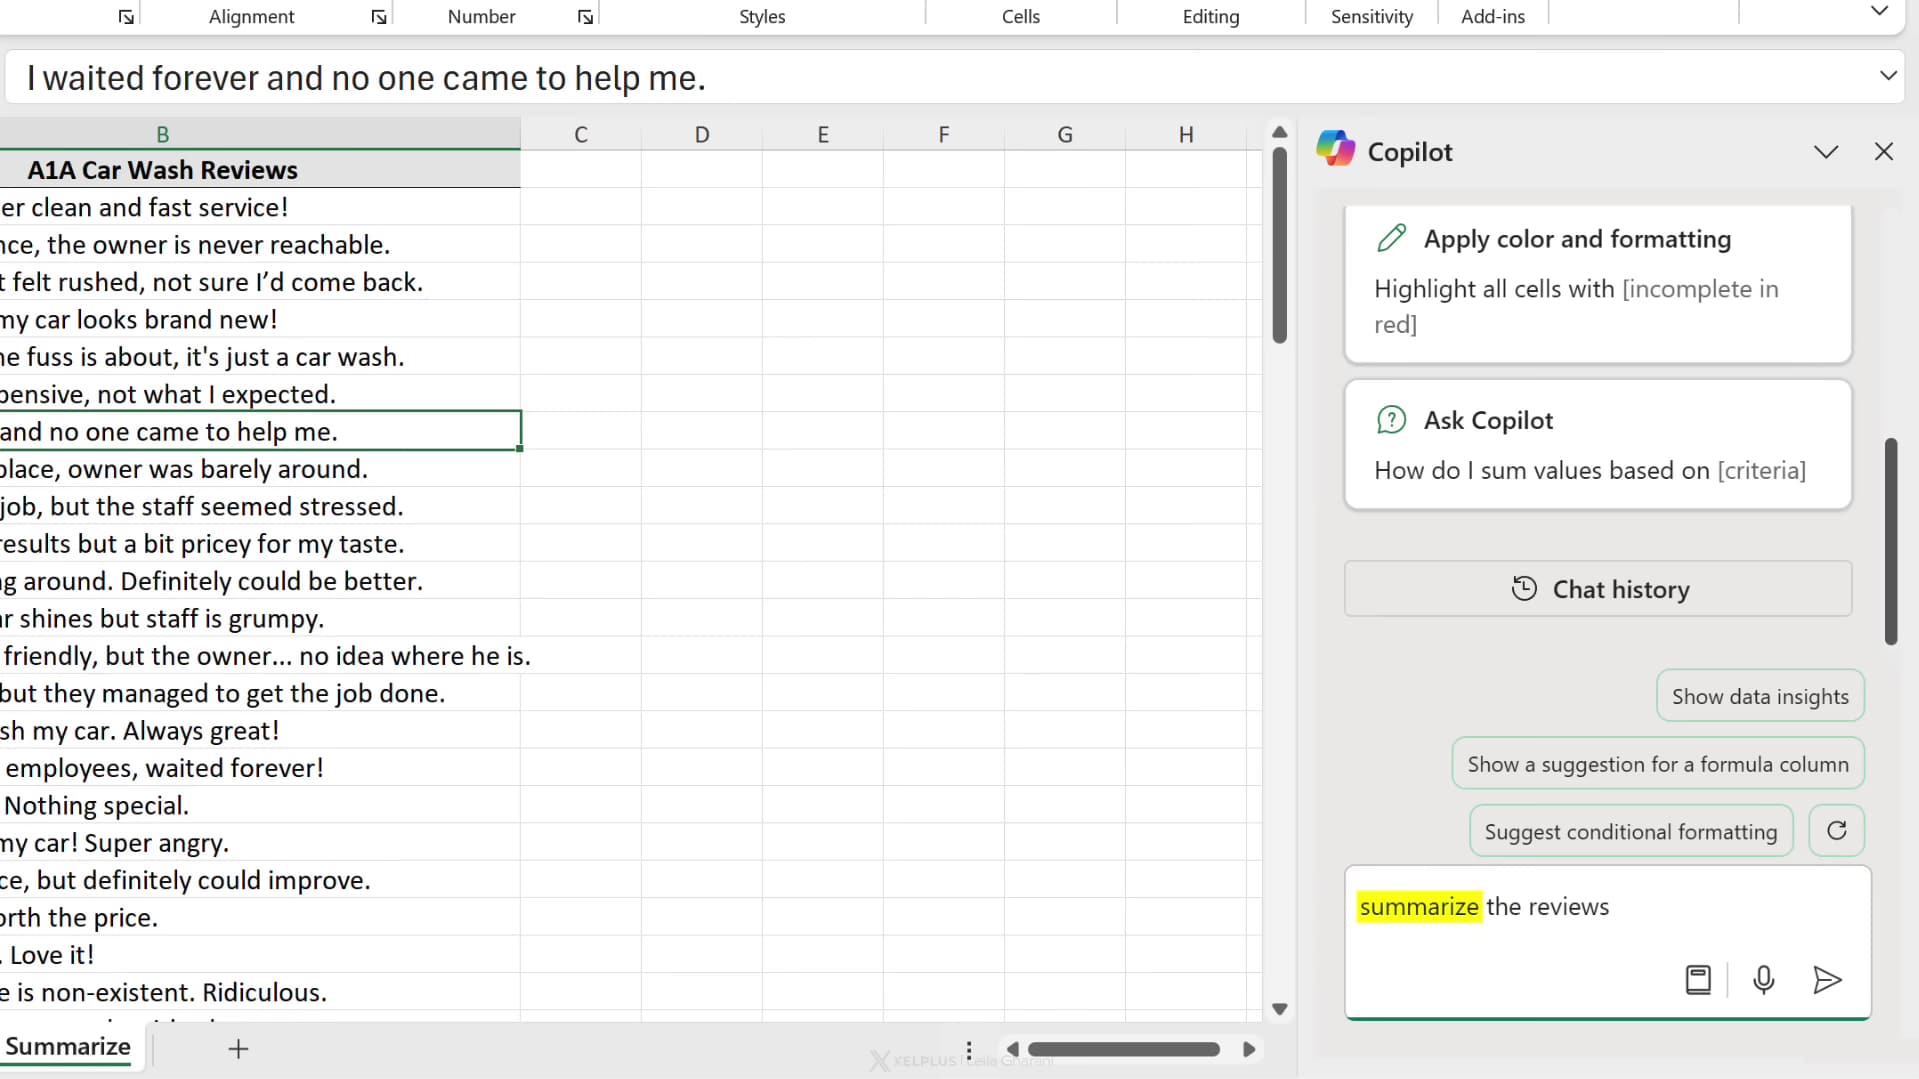Click Show data insights suggestion
The image size is (1919, 1079).
tap(1760, 696)
